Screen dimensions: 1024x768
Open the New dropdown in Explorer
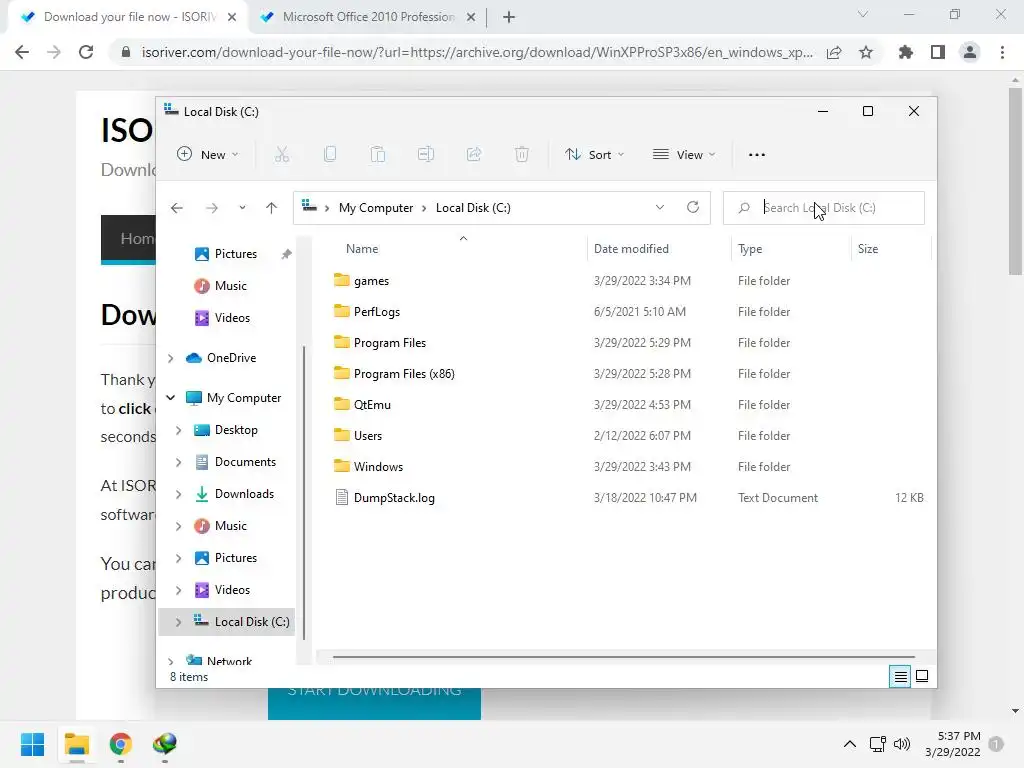pyautogui.click(x=208, y=155)
